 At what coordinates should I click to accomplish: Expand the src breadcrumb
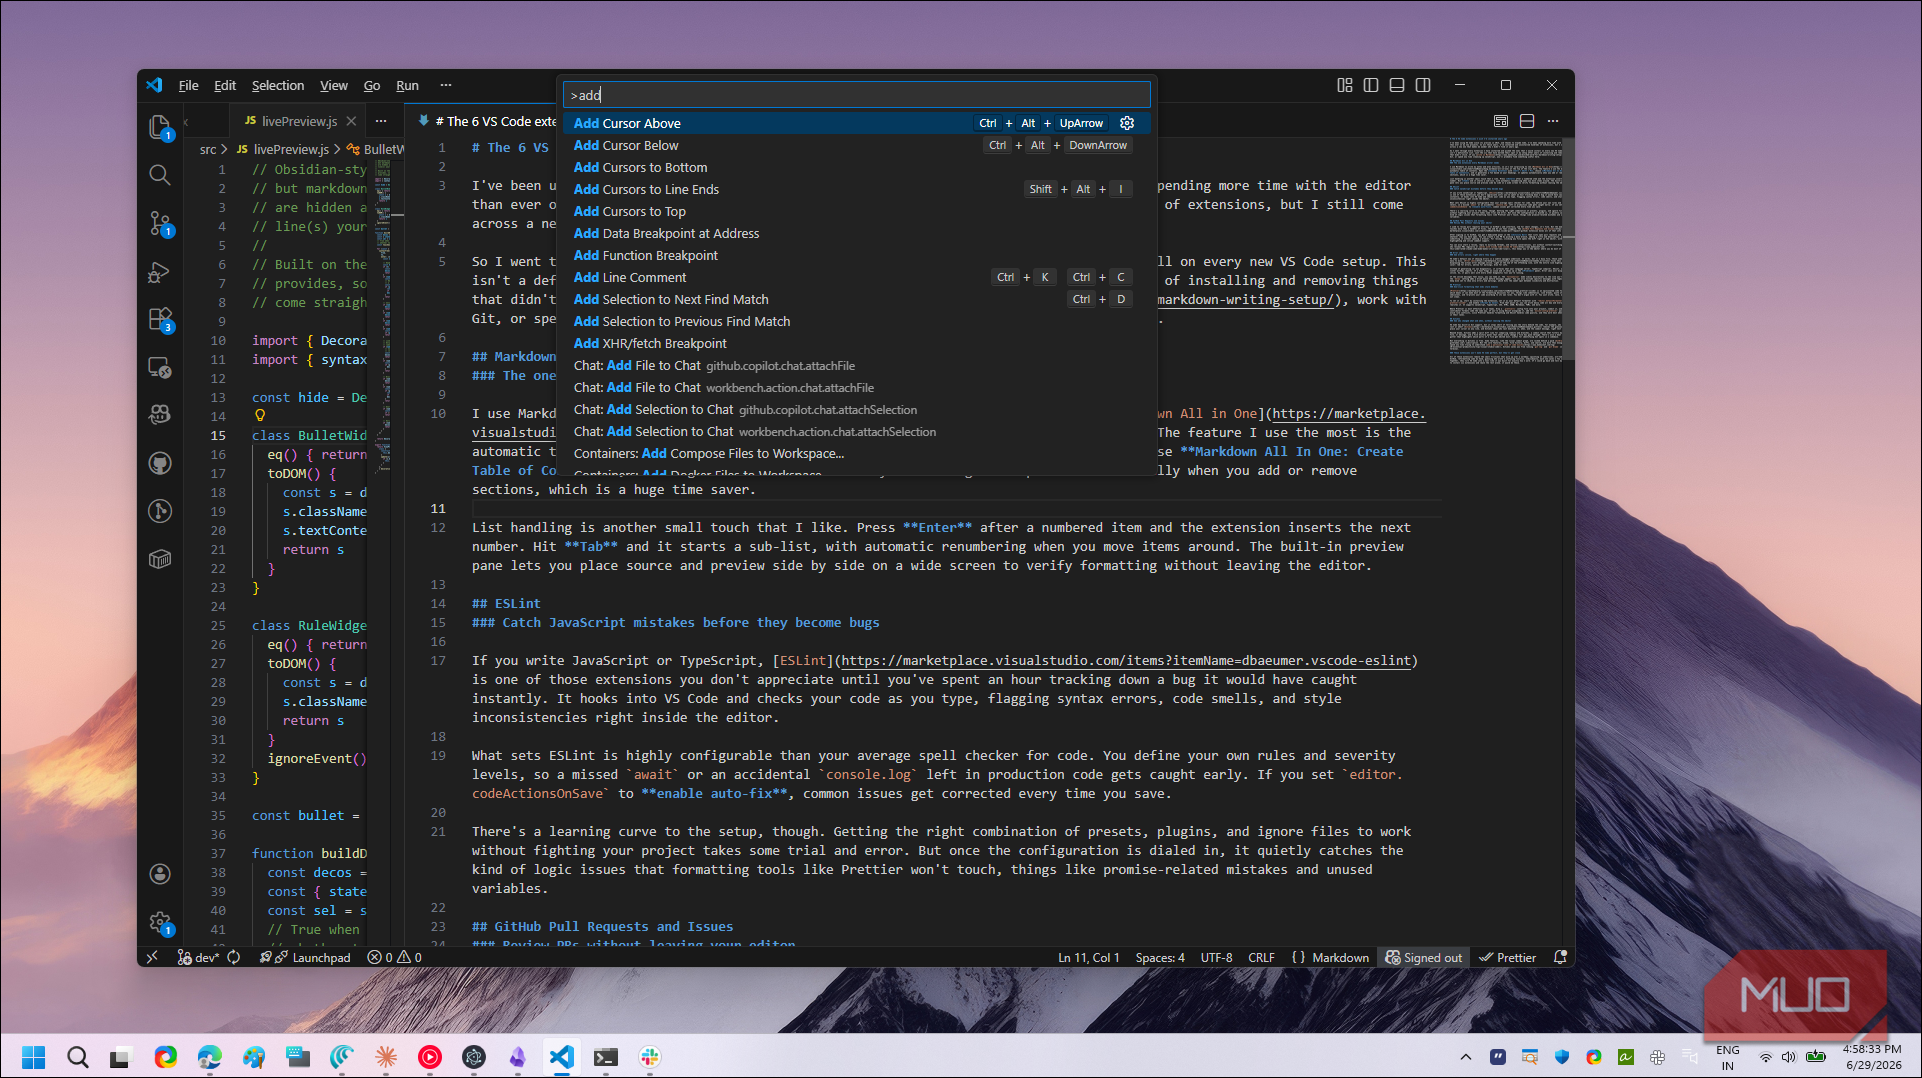tap(208, 149)
